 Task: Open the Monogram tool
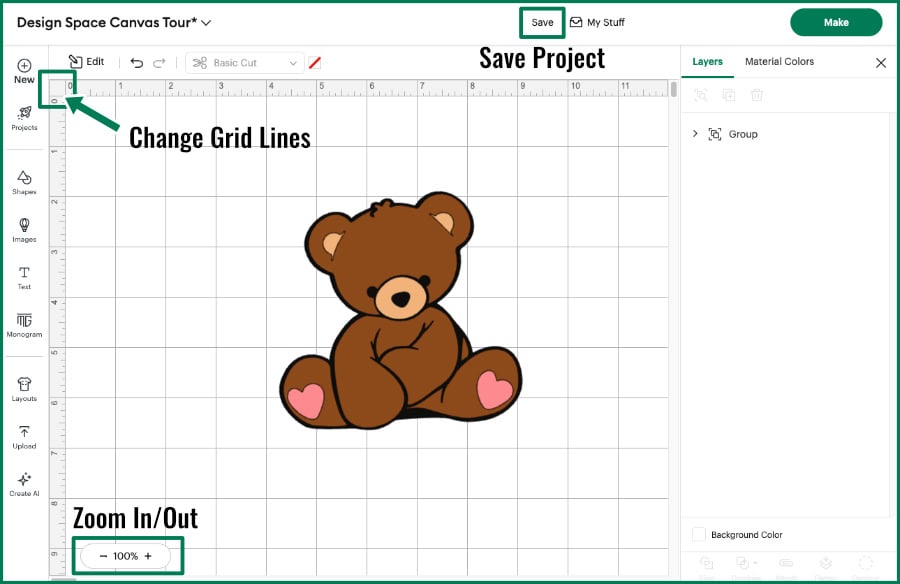pyautogui.click(x=24, y=325)
